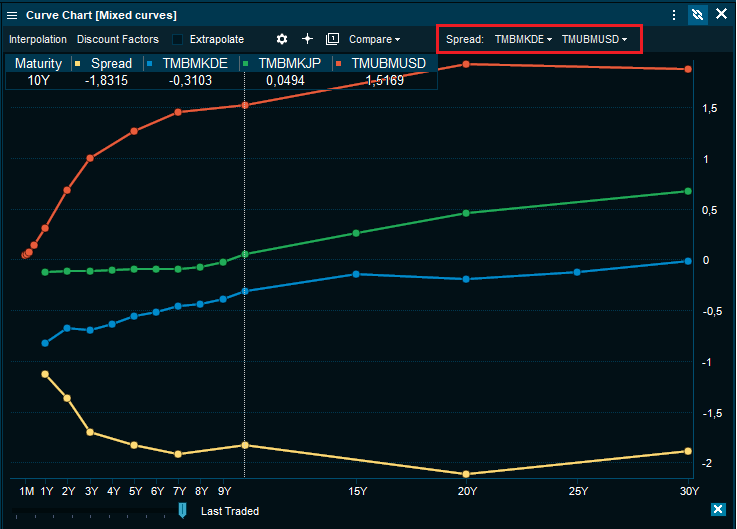The height and width of the screenshot is (529, 737).
Task: Click the copy window icon beside Compare
Action: pos(332,39)
